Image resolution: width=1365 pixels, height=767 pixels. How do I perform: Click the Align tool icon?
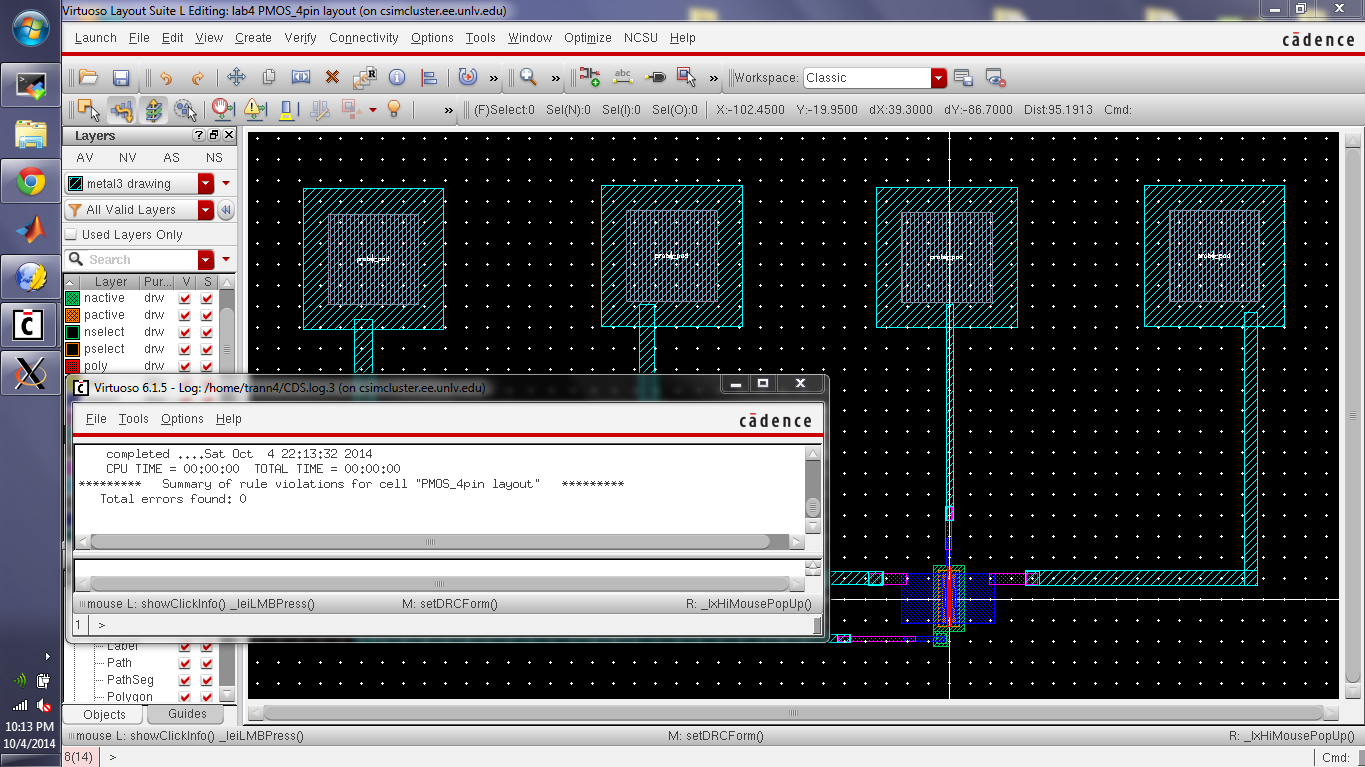click(429, 77)
